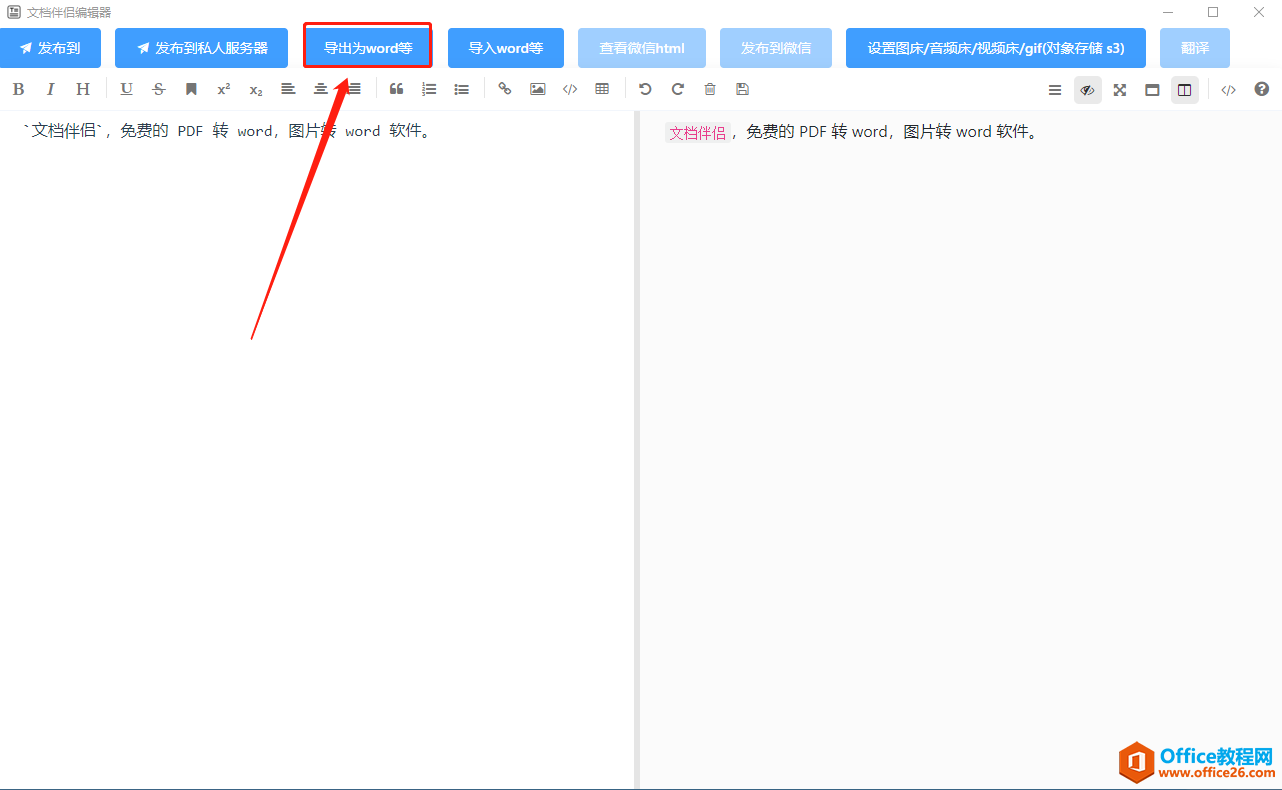Click the 翻译 button
This screenshot has height=790, width=1282.
click(1195, 48)
